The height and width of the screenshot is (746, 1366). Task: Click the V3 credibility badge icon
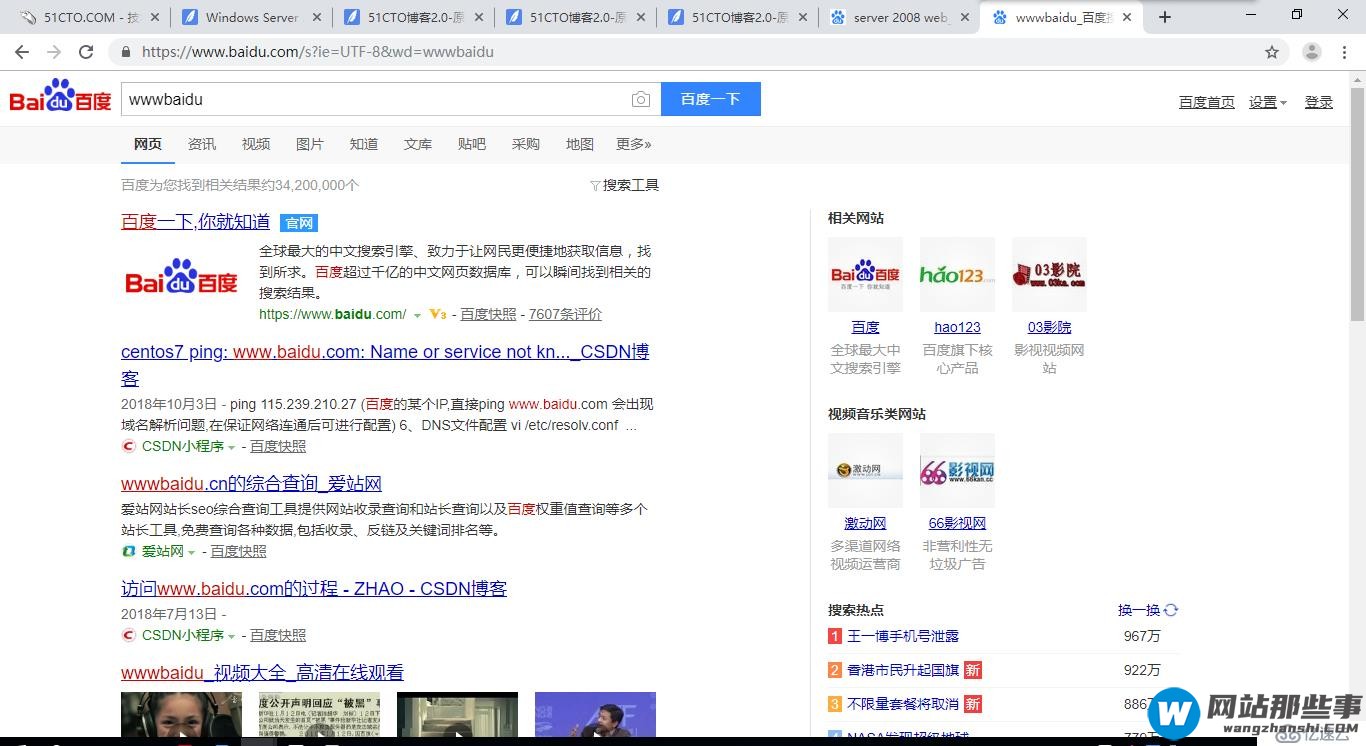pos(437,314)
